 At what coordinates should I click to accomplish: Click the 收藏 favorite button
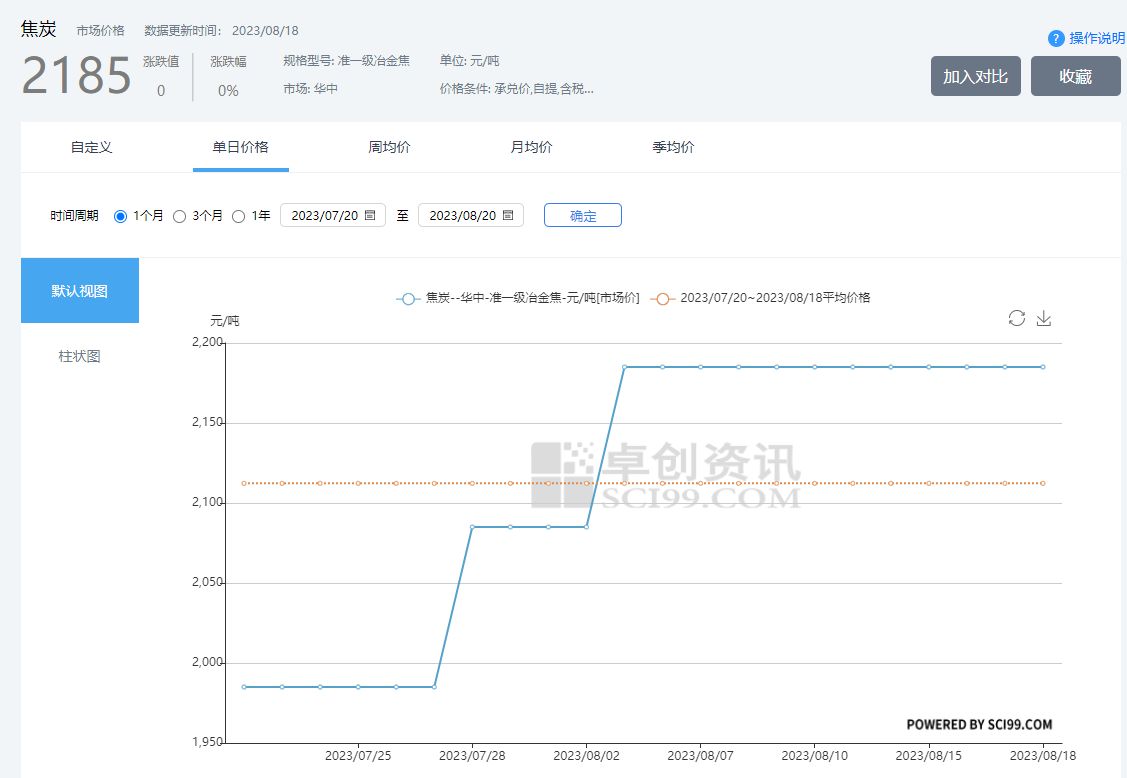tap(1075, 75)
